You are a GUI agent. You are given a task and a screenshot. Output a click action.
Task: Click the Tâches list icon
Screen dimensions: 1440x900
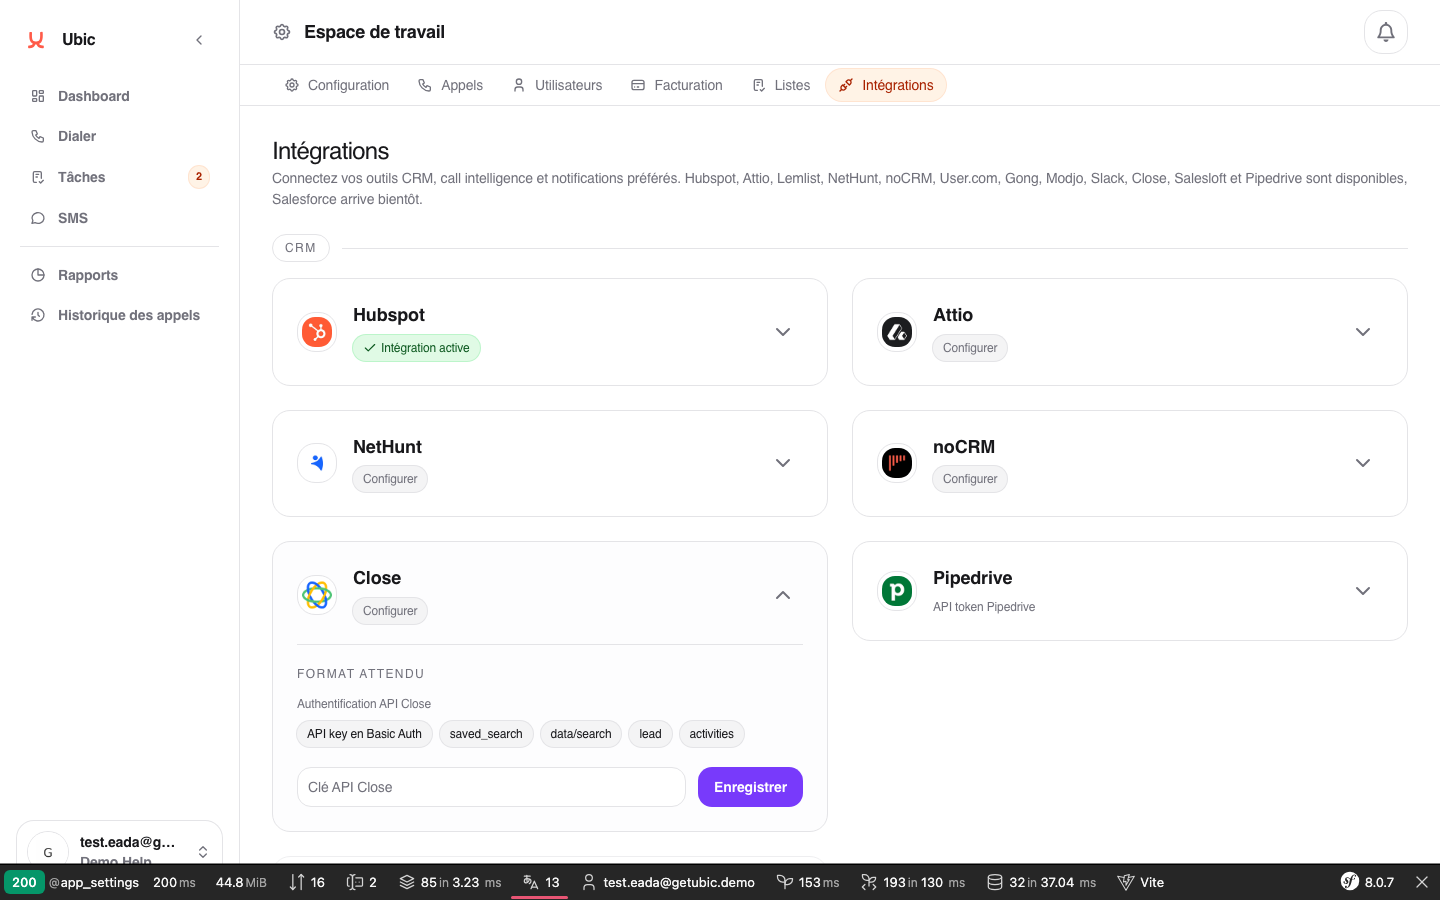pos(38,177)
